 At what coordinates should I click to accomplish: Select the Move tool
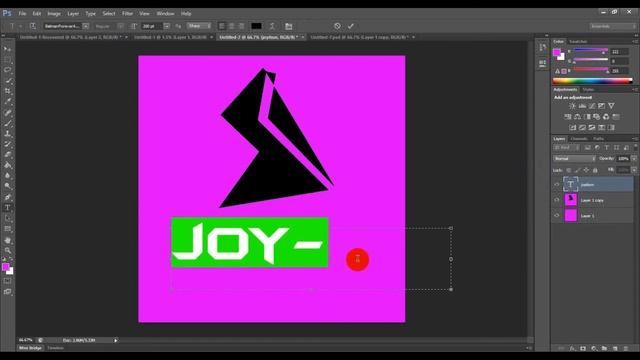[x=7, y=49]
